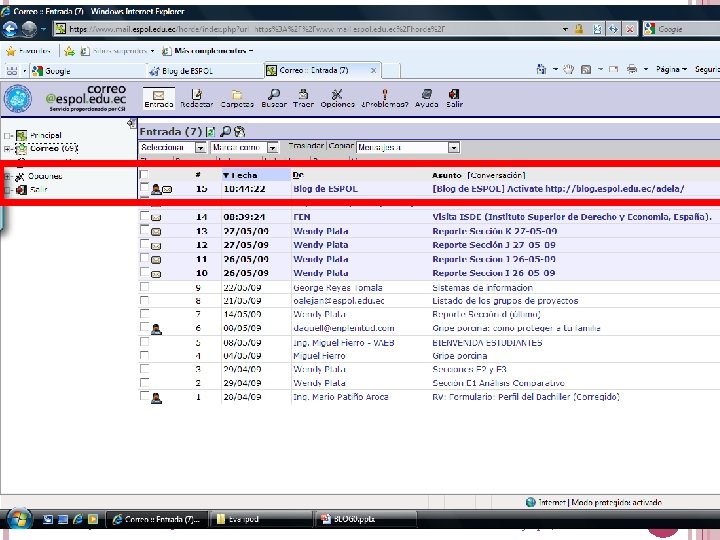
Task: Click the Internet Explorer quick launch icon
Action: pyautogui.click(x=78, y=519)
